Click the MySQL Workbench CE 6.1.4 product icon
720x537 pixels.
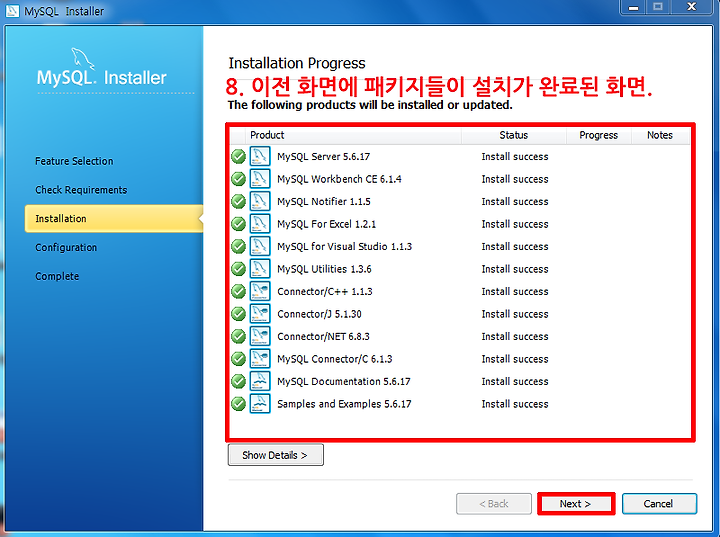click(x=260, y=179)
